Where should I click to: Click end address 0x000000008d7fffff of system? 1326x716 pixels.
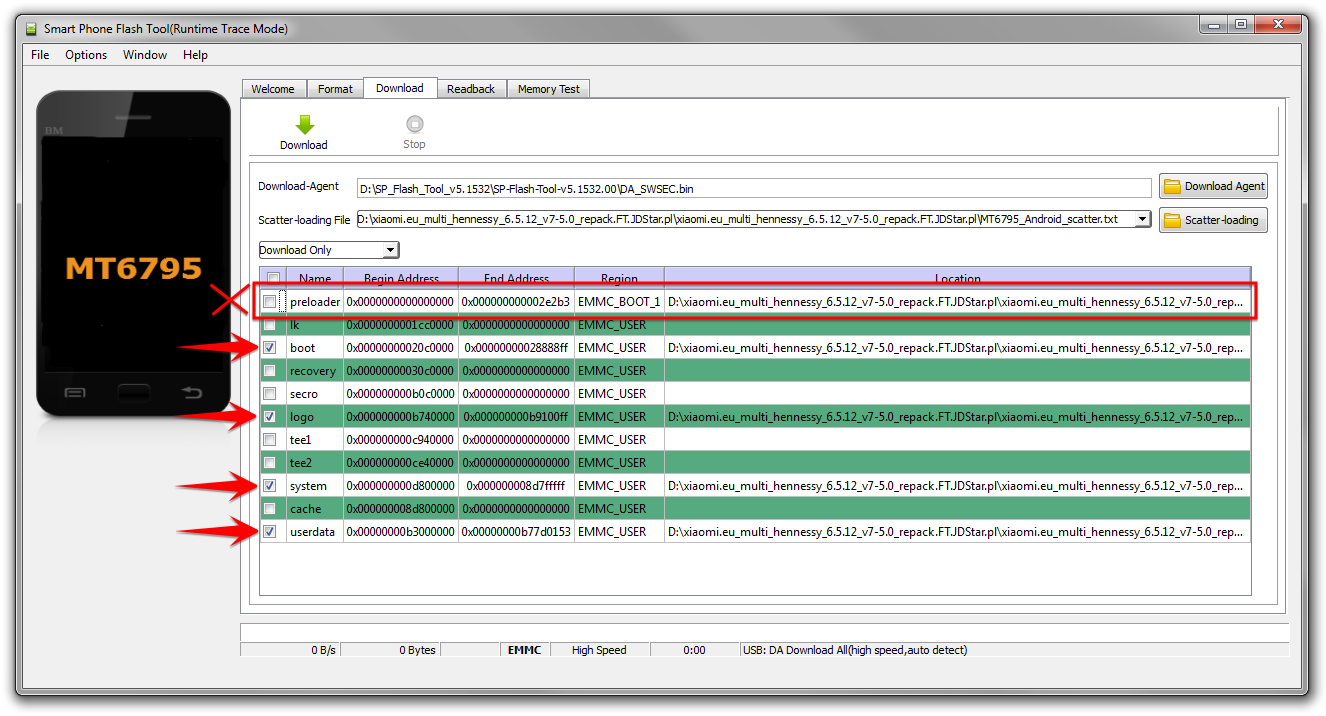click(x=517, y=486)
